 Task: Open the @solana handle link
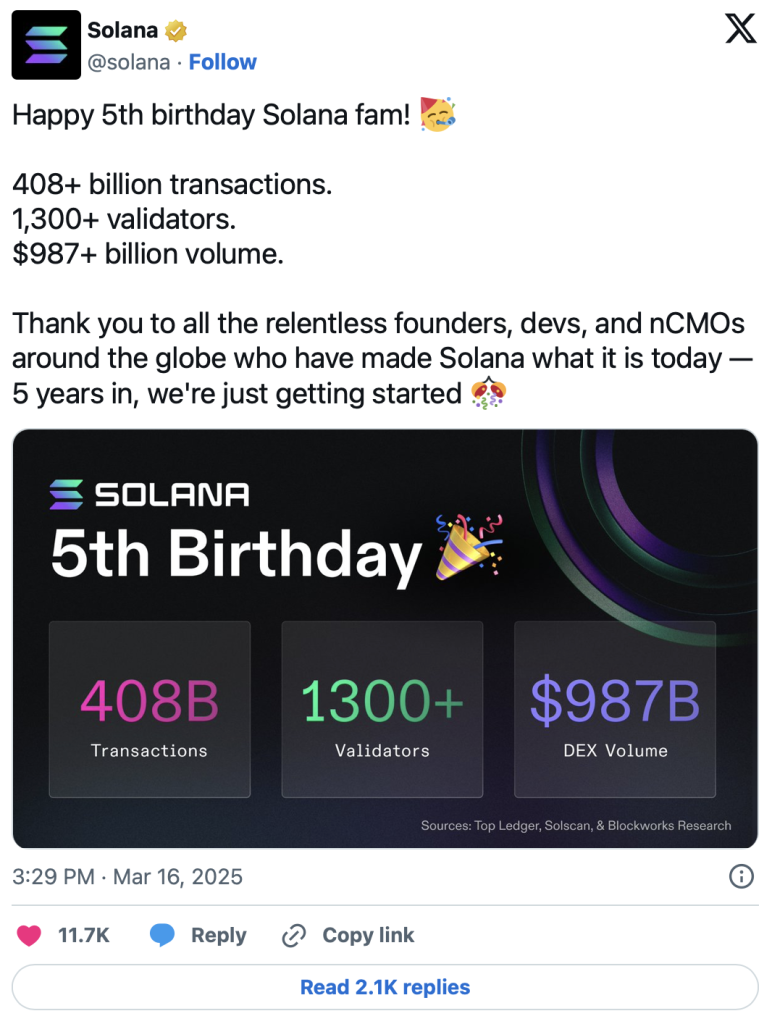tap(129, 62)
